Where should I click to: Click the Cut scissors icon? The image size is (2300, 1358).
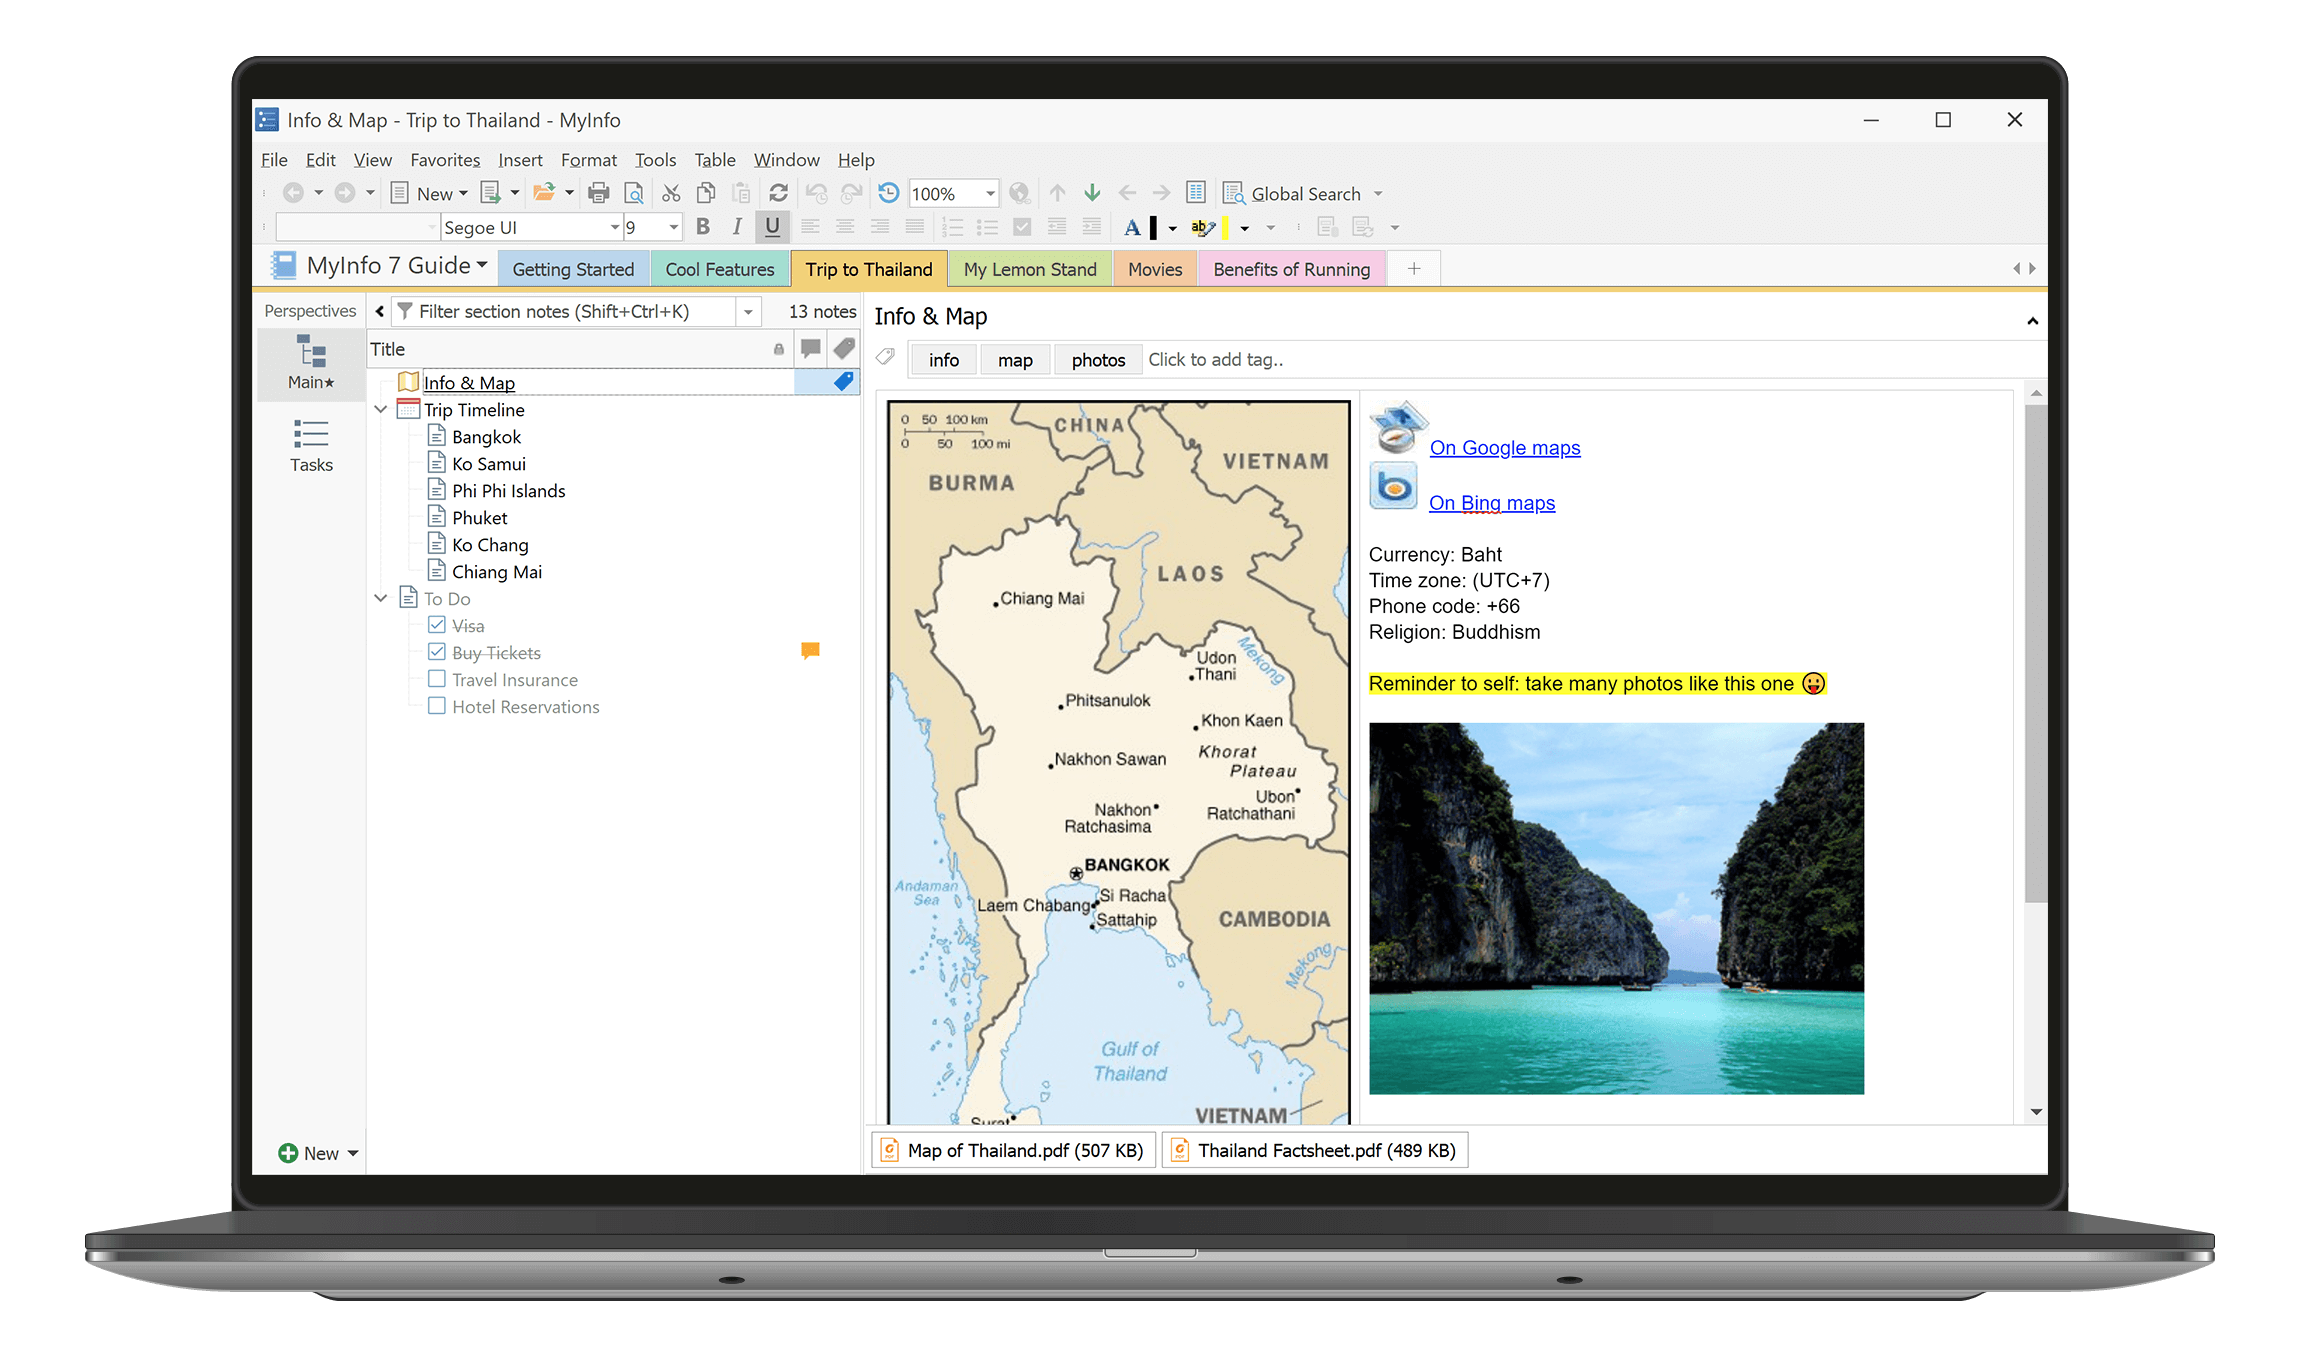pos(671,193)
